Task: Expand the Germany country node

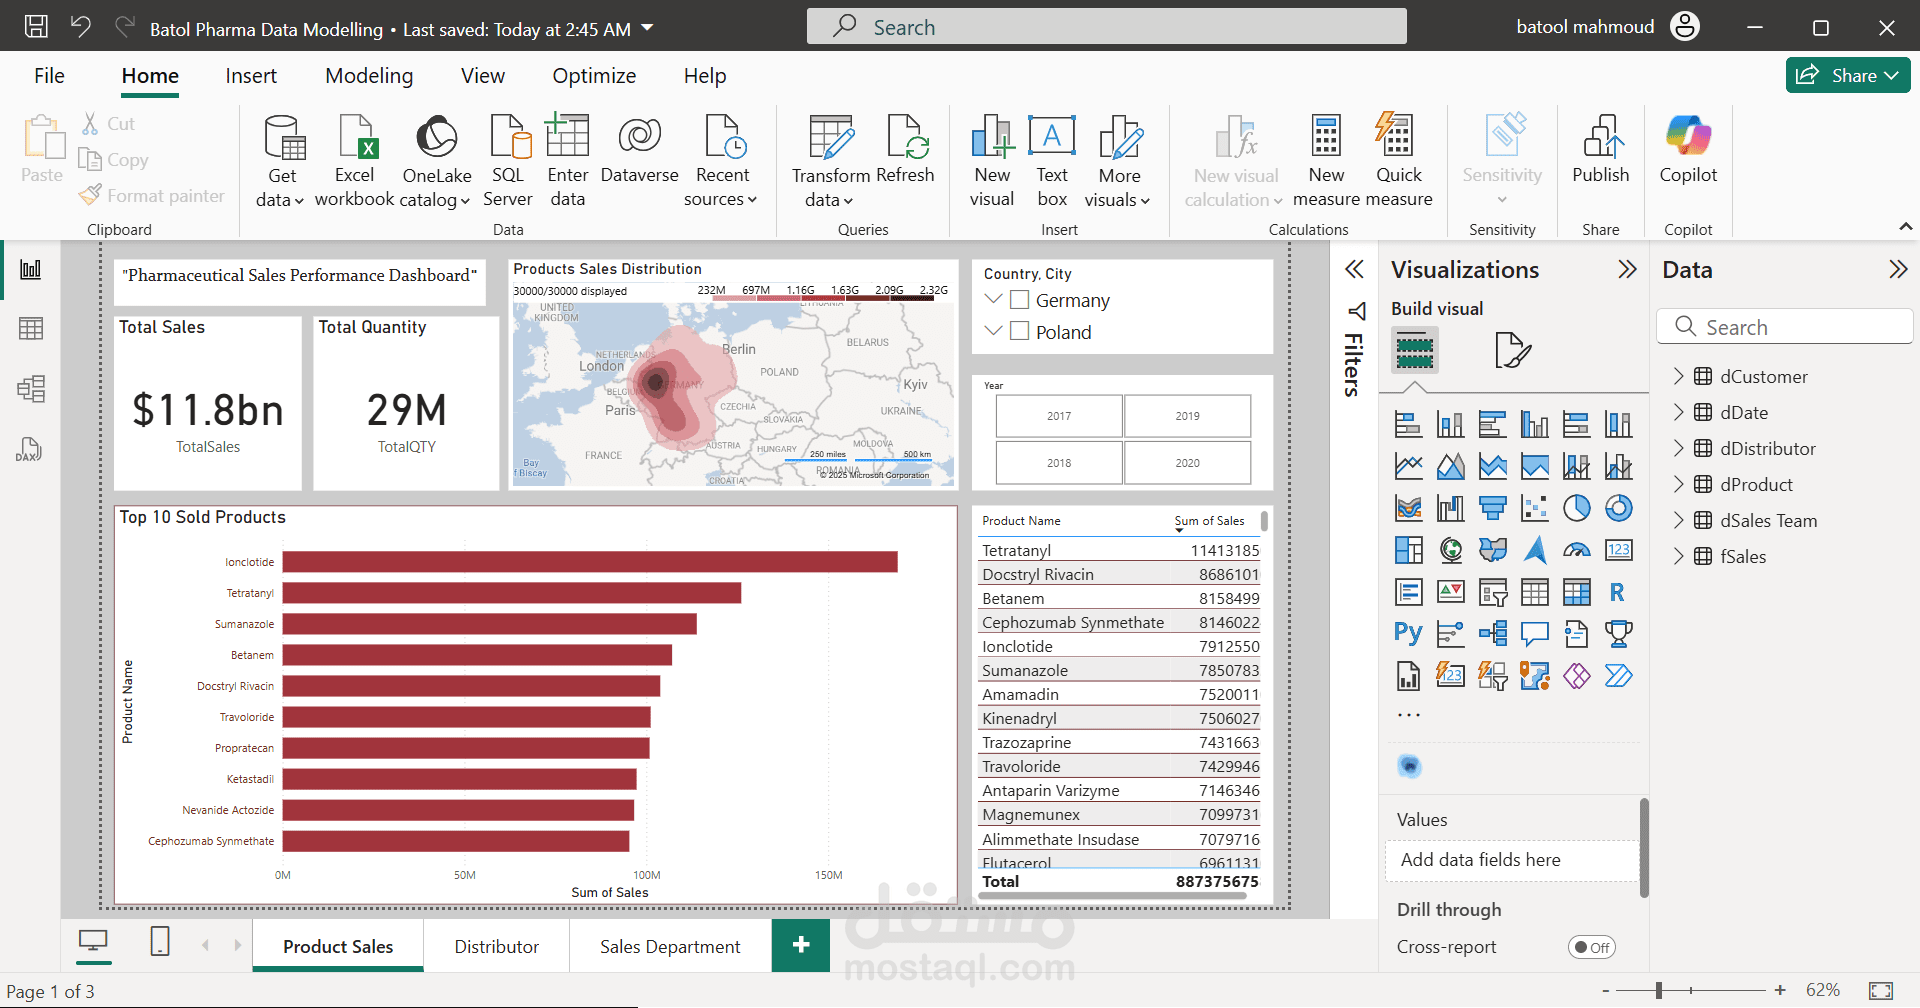Action: pos(993,299)
